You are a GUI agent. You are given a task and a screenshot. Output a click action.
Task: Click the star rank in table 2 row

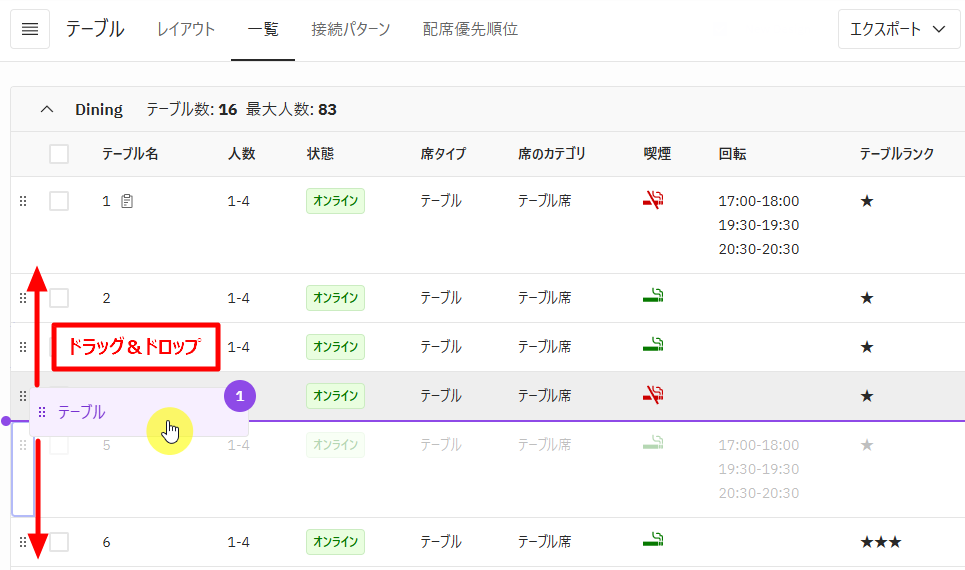867,298
